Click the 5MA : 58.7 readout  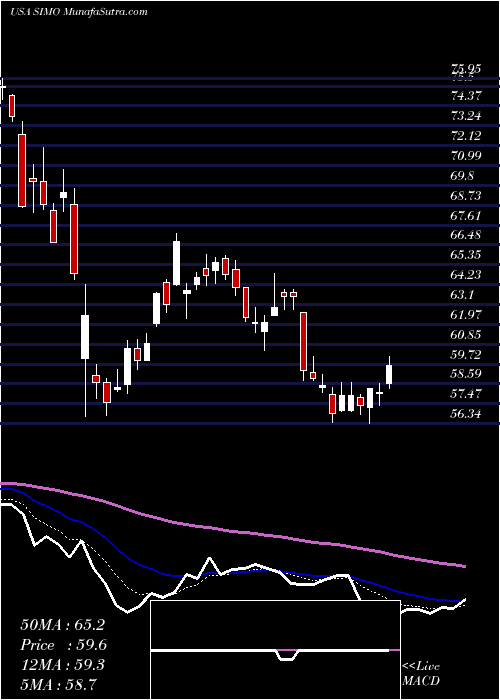[x=58, y=684]
